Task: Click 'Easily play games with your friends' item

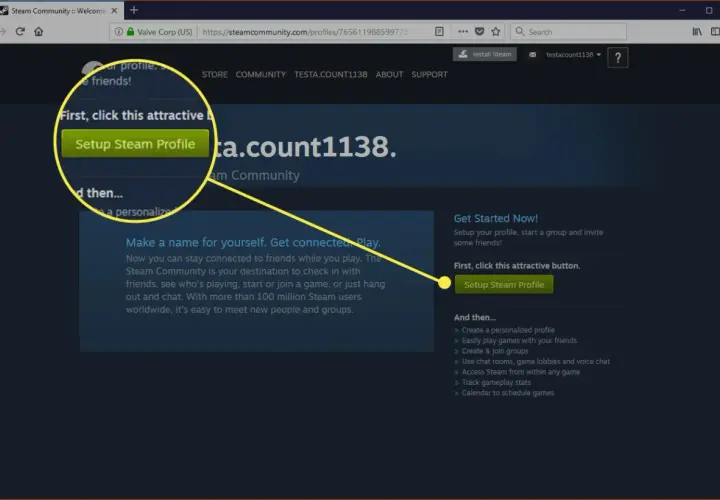Action: coord(519,341)
